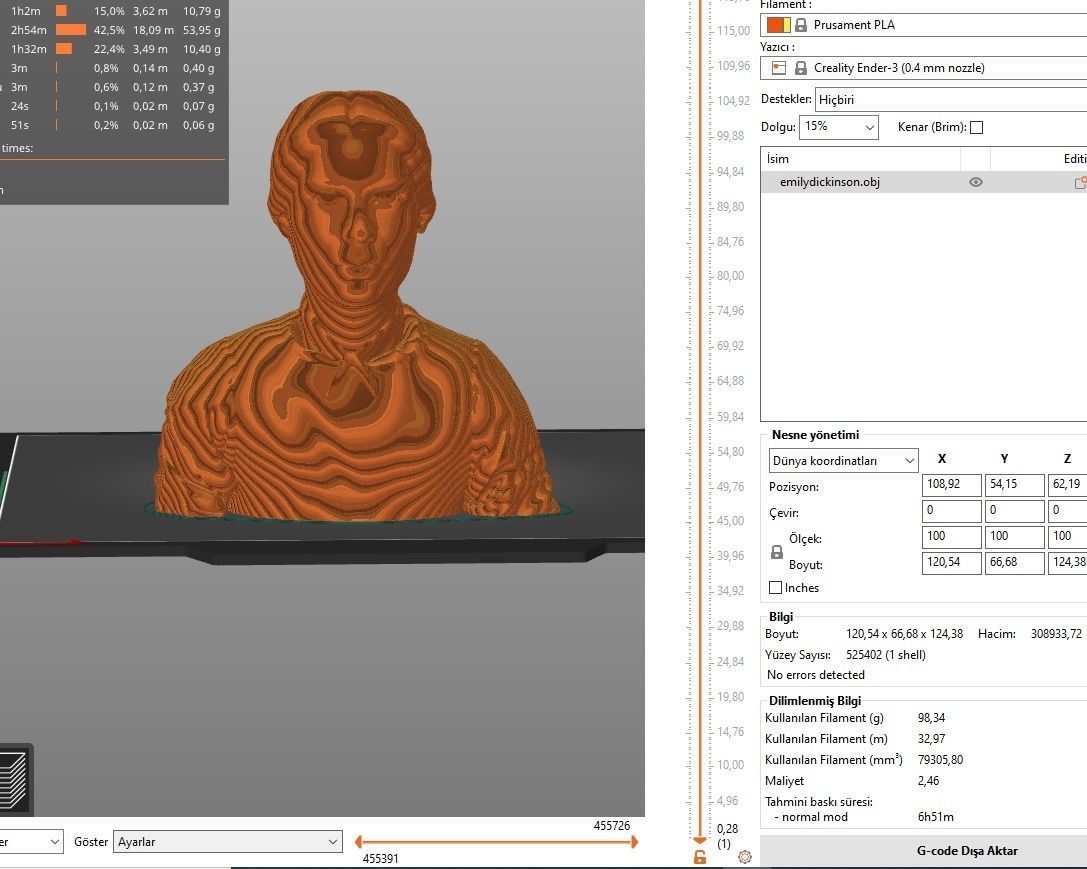Click the Prusament PLA filament color swatch

[778, 25]
